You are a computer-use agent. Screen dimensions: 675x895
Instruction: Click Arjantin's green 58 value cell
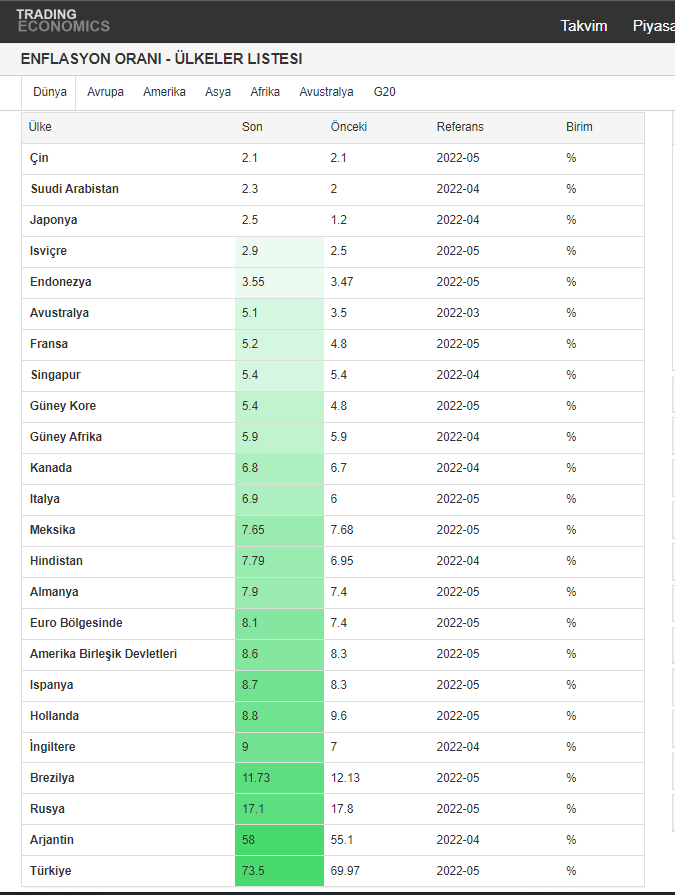pyautogui.click(x=279, y=840)
